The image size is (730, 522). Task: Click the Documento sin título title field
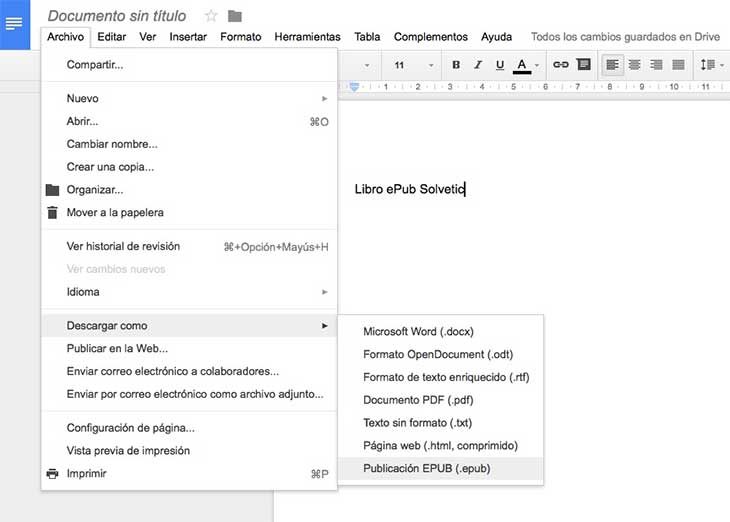117,16
